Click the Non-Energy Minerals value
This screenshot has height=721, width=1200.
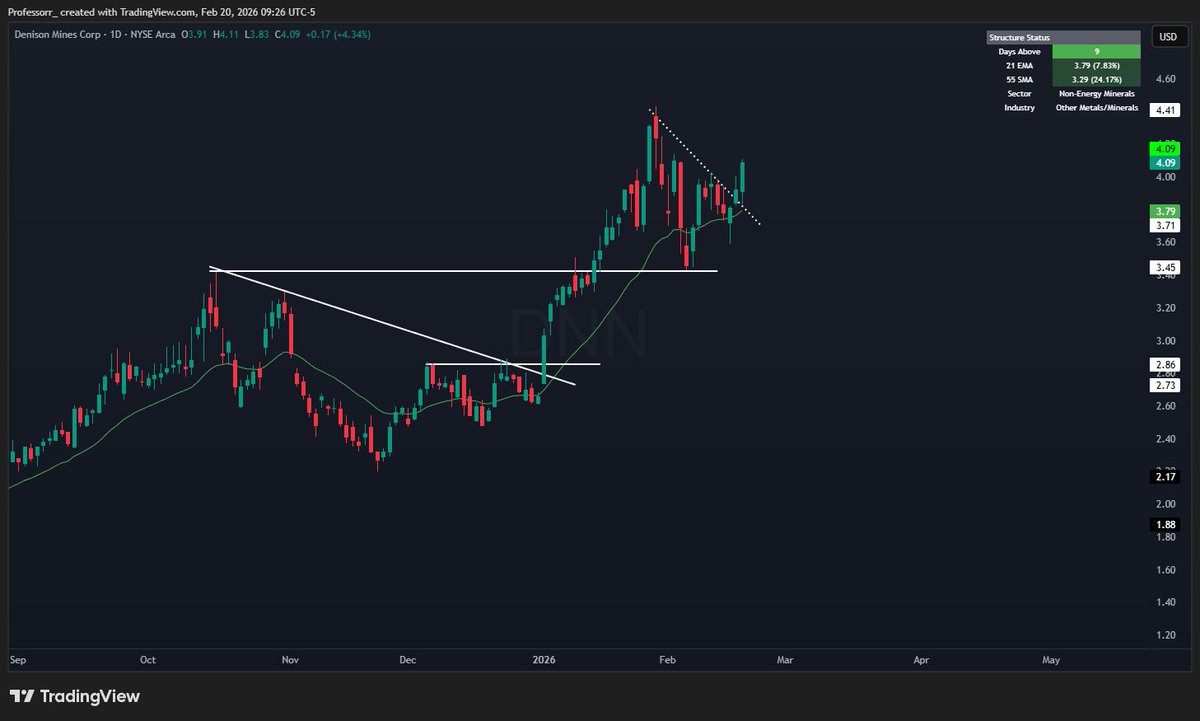[x=1097, y=92]
